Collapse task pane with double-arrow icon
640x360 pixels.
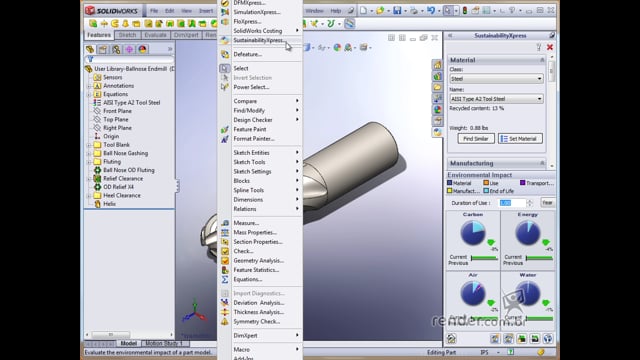click(x=450, y=36)
